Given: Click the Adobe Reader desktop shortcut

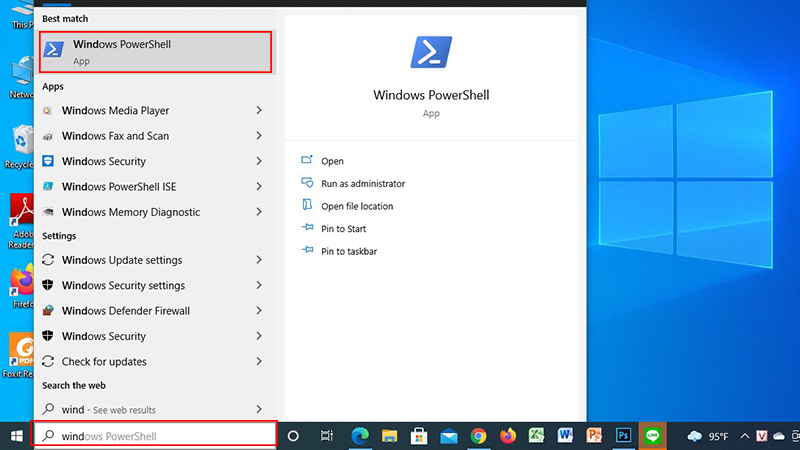Looking at the screenshot, I should tap(20, 220).
